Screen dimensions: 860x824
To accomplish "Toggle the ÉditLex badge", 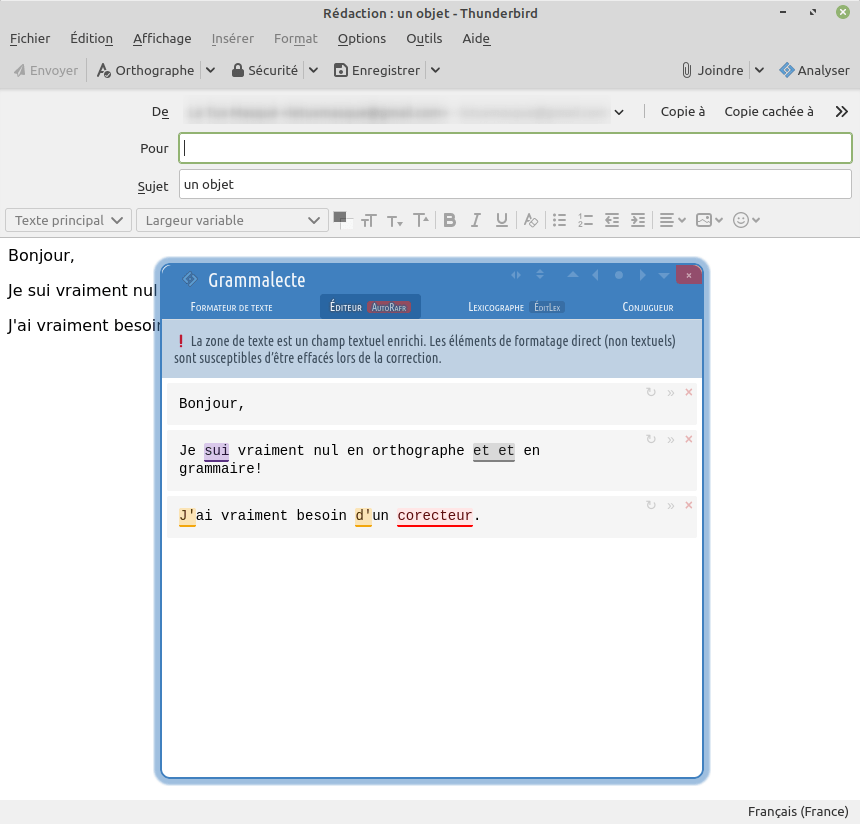I will click(x=547, y=307).
